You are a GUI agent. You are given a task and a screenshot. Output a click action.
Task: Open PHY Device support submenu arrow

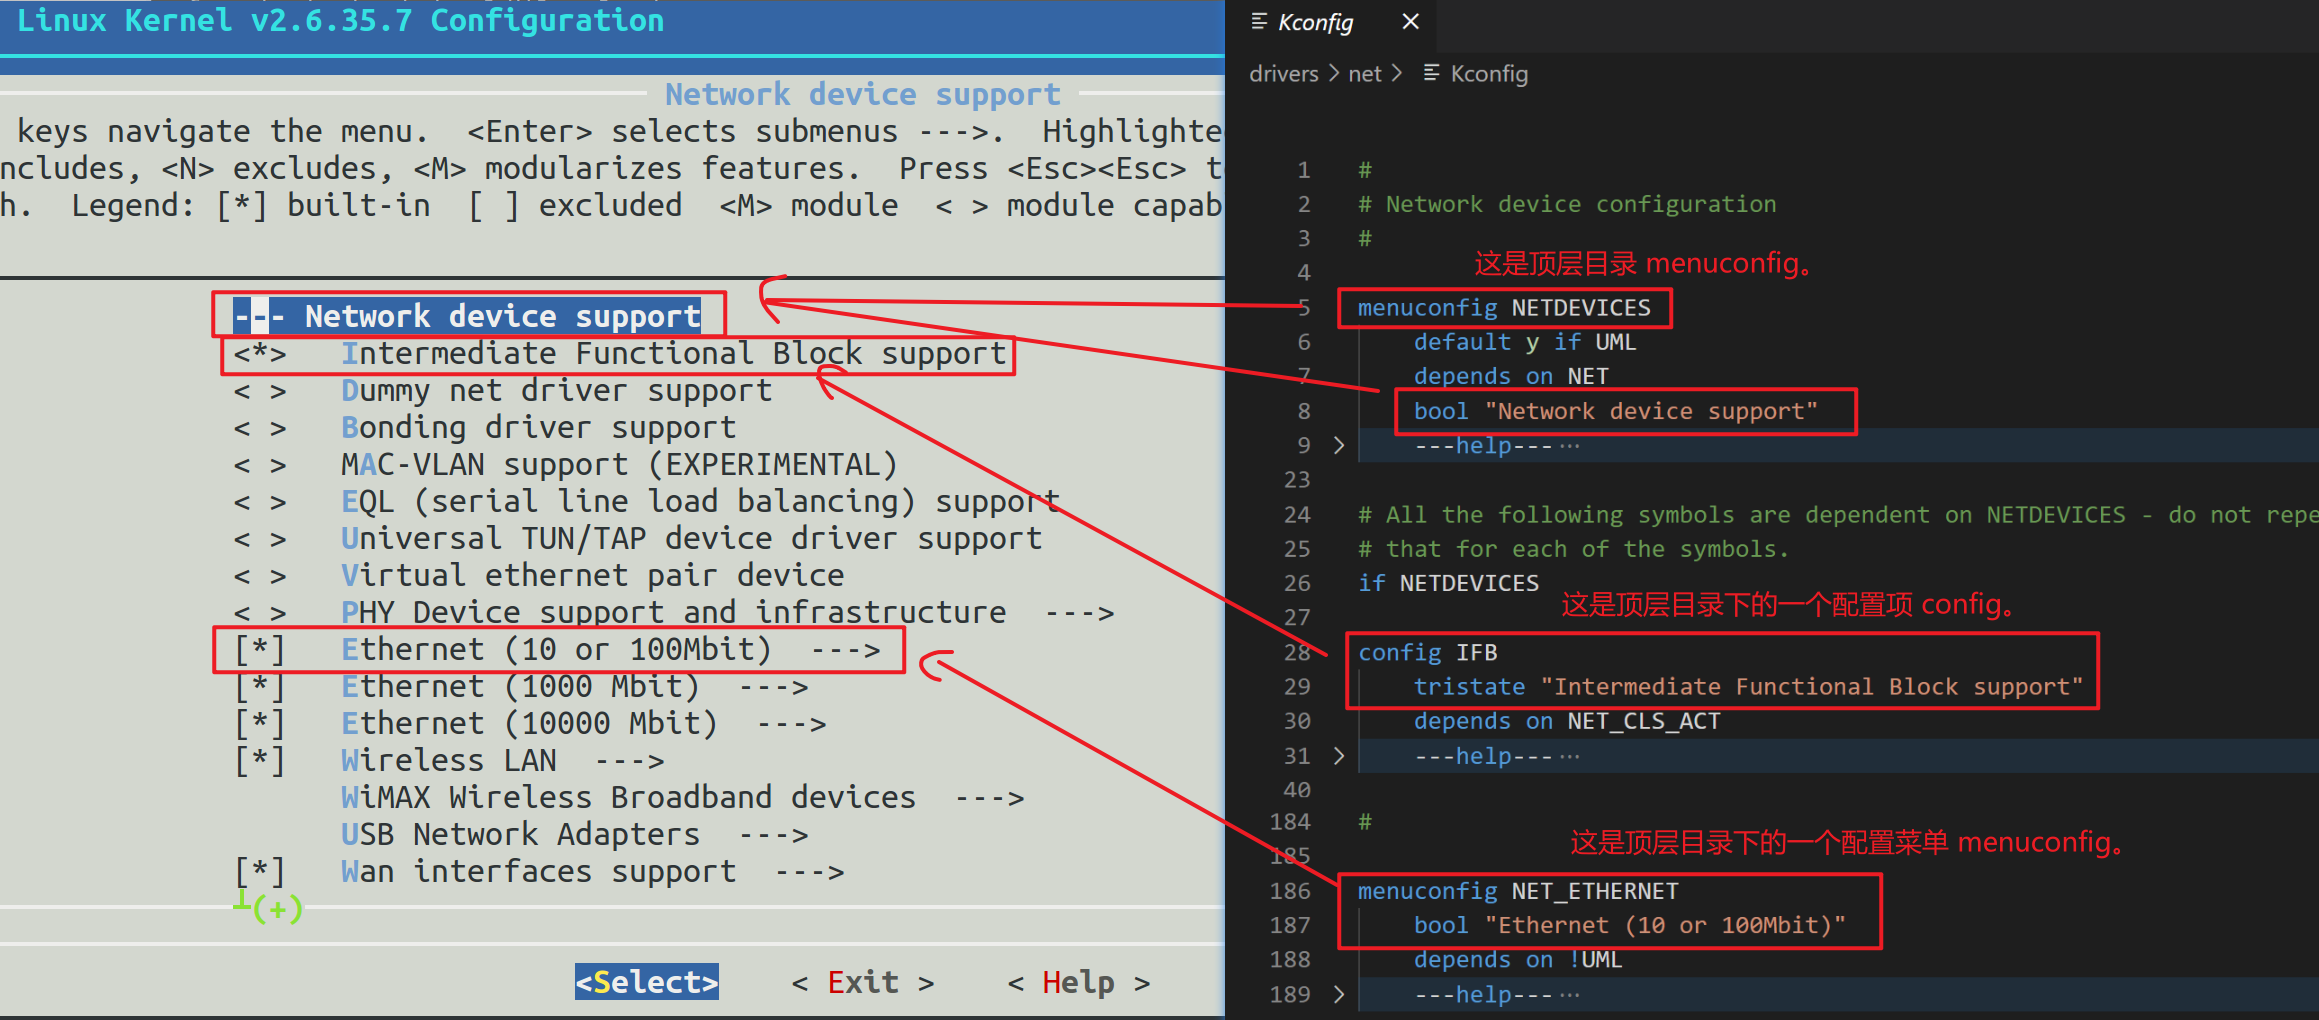tap(1079, 613)
